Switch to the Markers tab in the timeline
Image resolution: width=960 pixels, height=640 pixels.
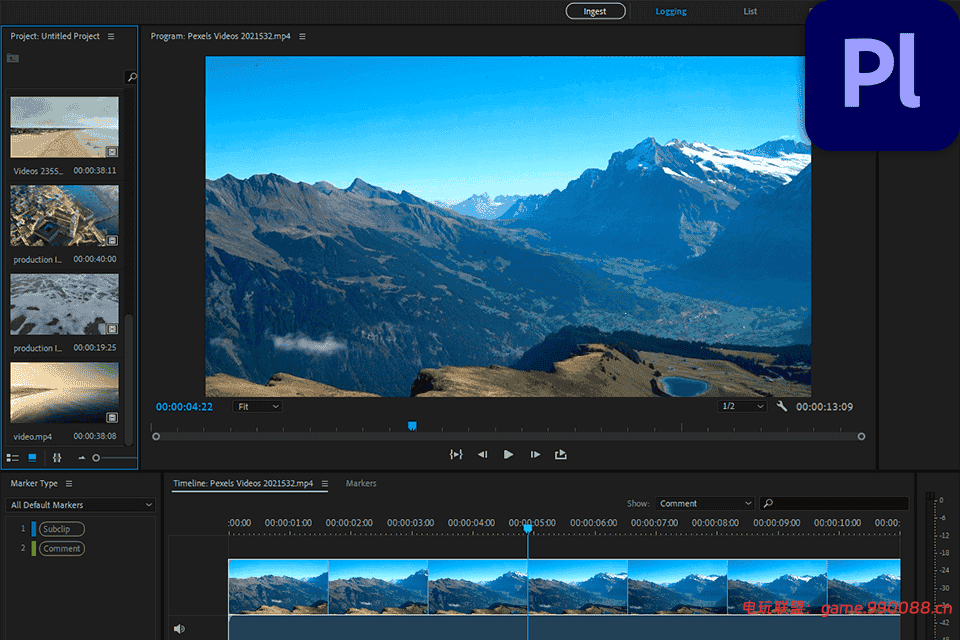[x=360, y=483]
